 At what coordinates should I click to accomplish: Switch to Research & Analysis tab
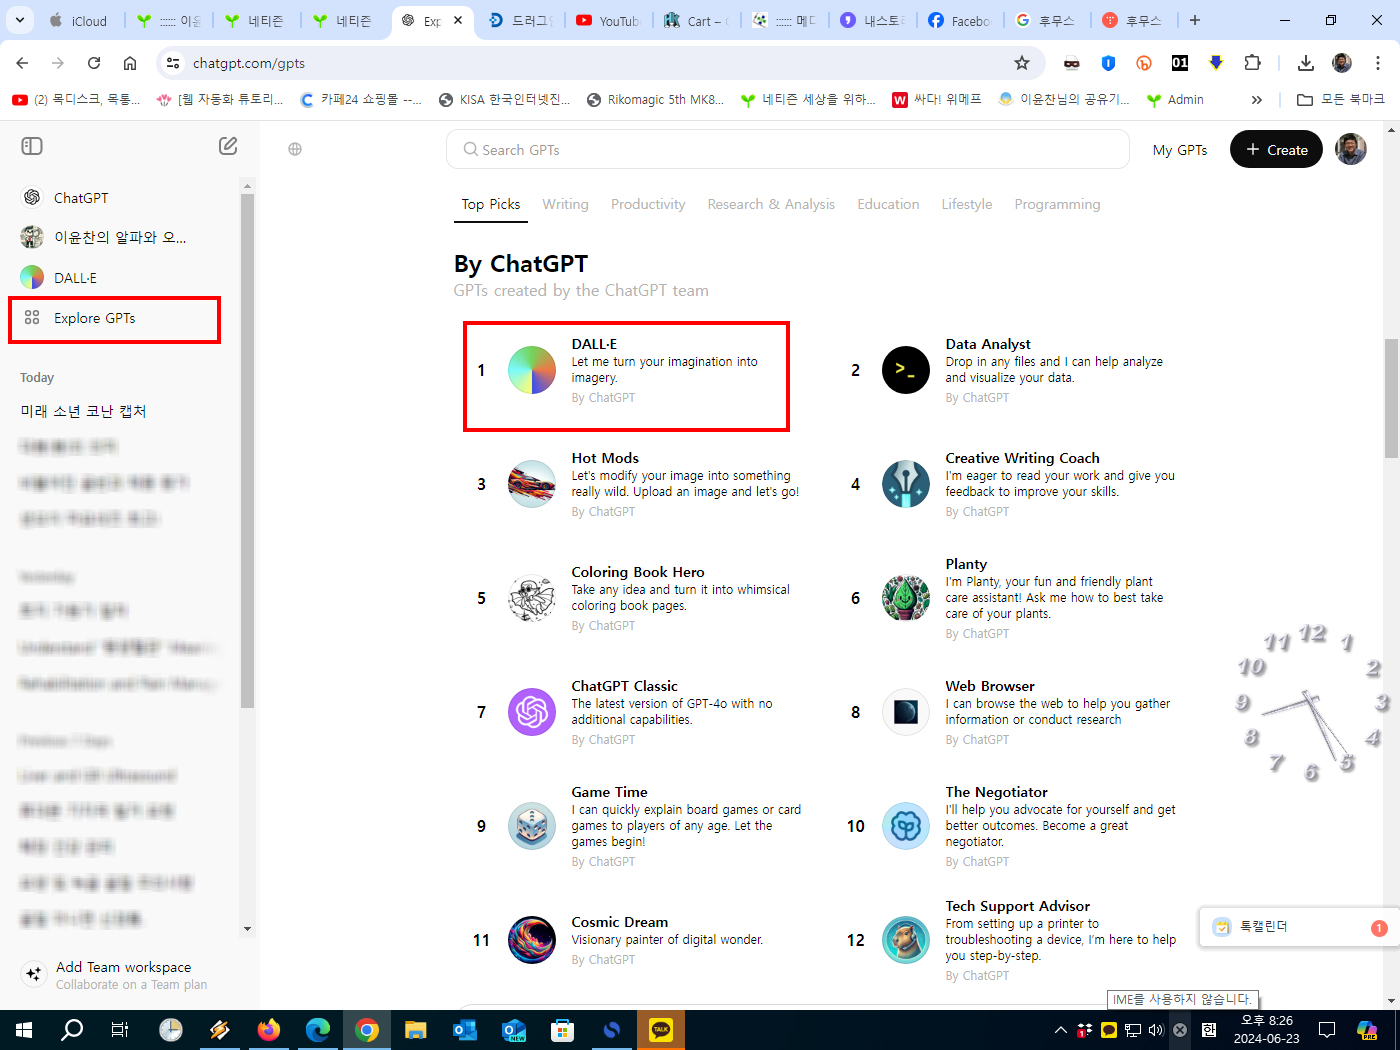[x=771, y=204]
